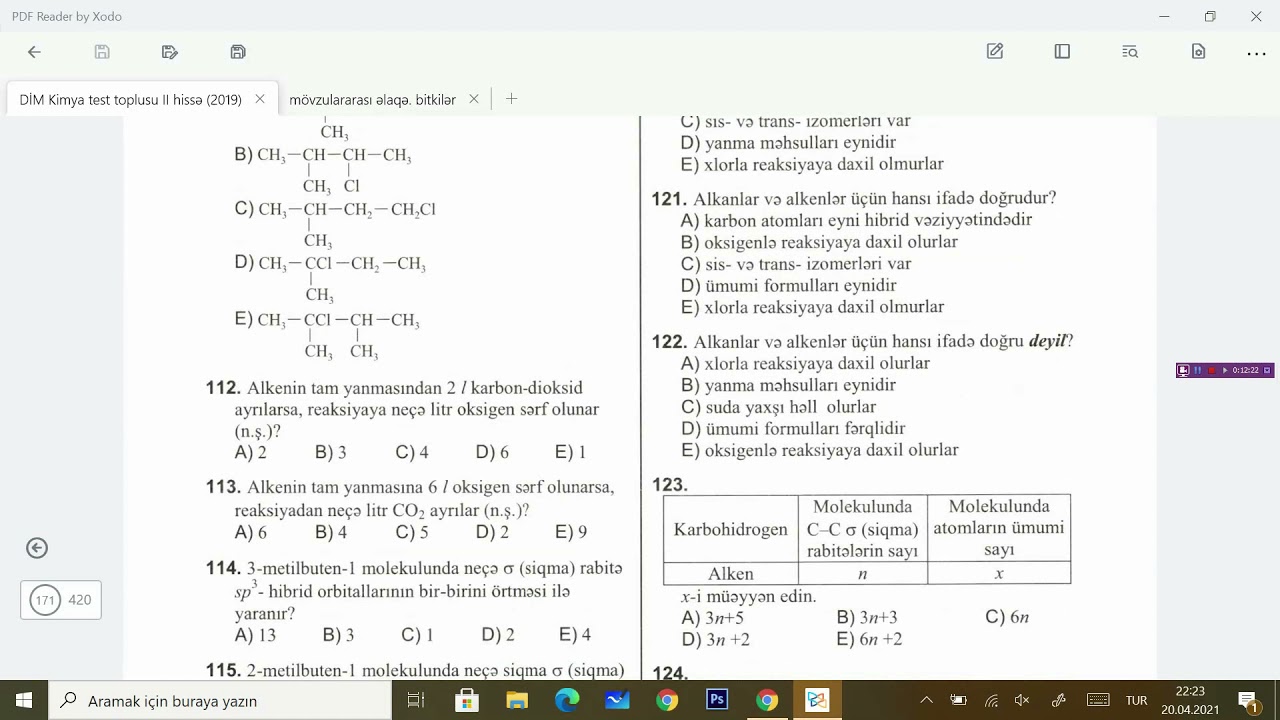Close the mövzulararası əlaqə. bitkilər tab

pos(474,99)
